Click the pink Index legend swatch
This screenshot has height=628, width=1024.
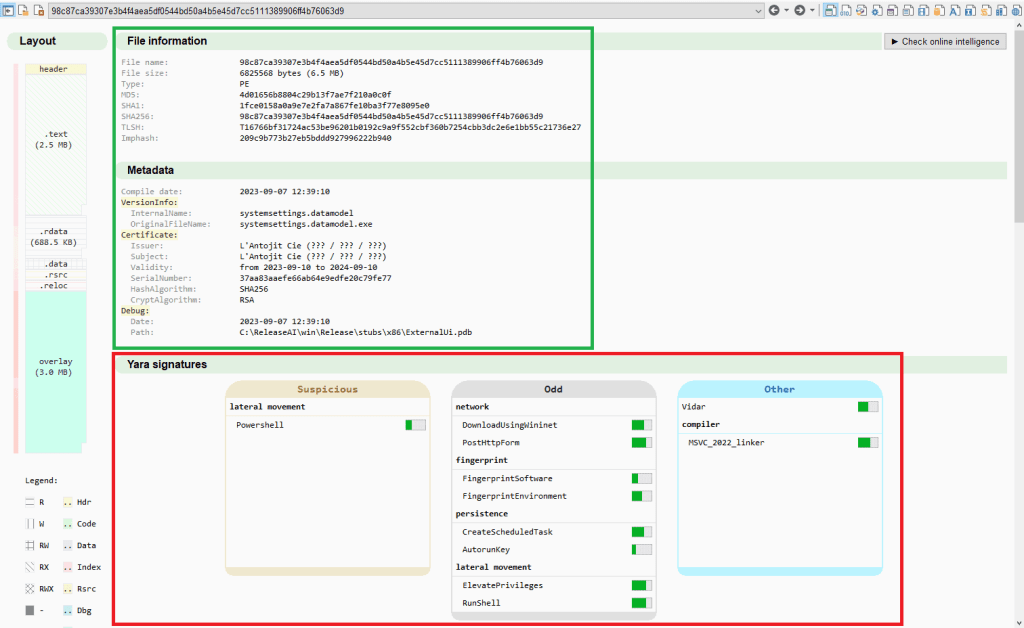click(x=69, y=567)
